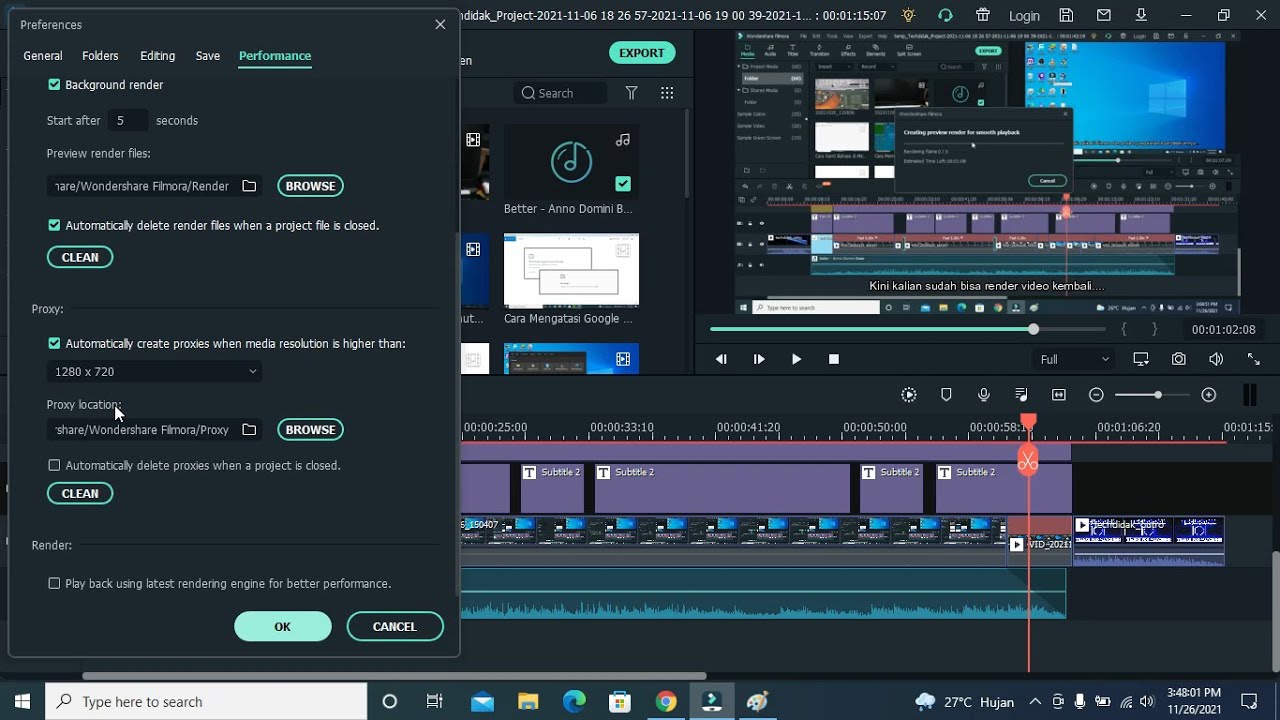
Task: Toggle automatically delete render files checkbox
Action: pyautogui.click(x=54, y=225)
